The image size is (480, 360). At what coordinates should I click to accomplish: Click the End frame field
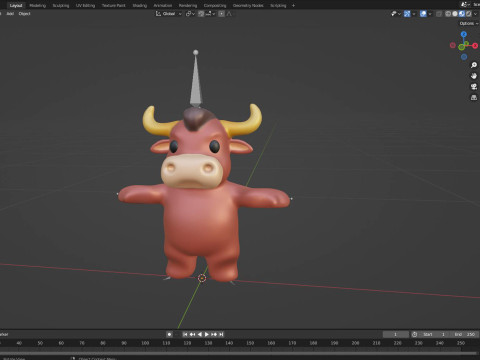[x=464, y=334]
